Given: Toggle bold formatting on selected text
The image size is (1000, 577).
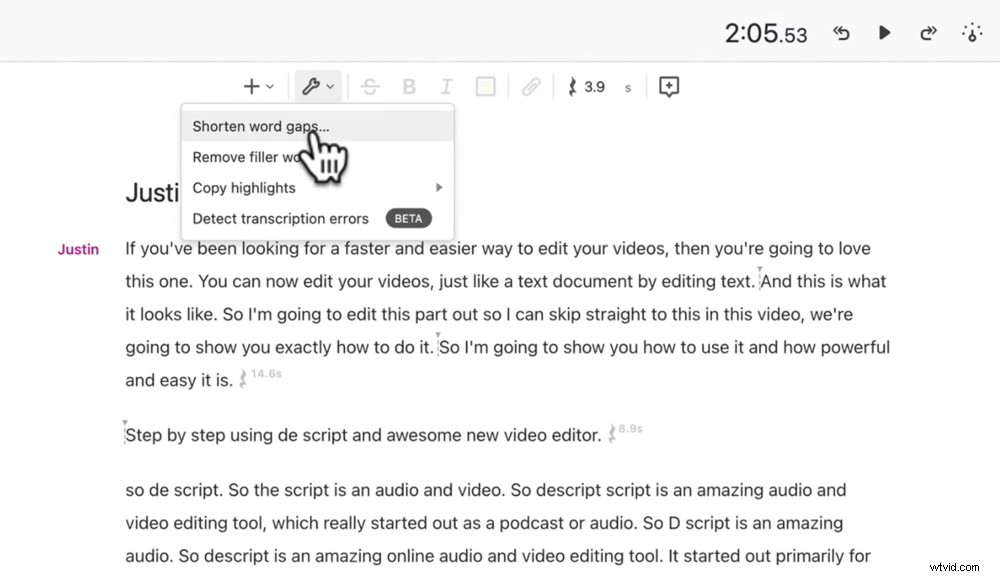Looking at the screenshot, I should 408,86.
